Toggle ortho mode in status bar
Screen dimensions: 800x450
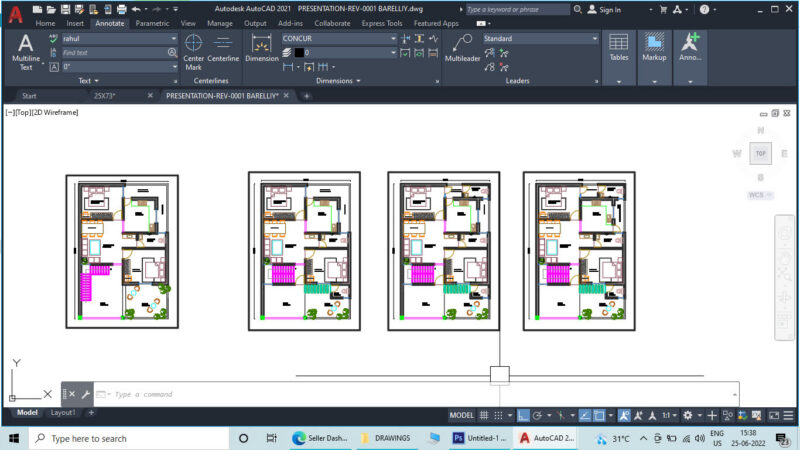(523, 415)
